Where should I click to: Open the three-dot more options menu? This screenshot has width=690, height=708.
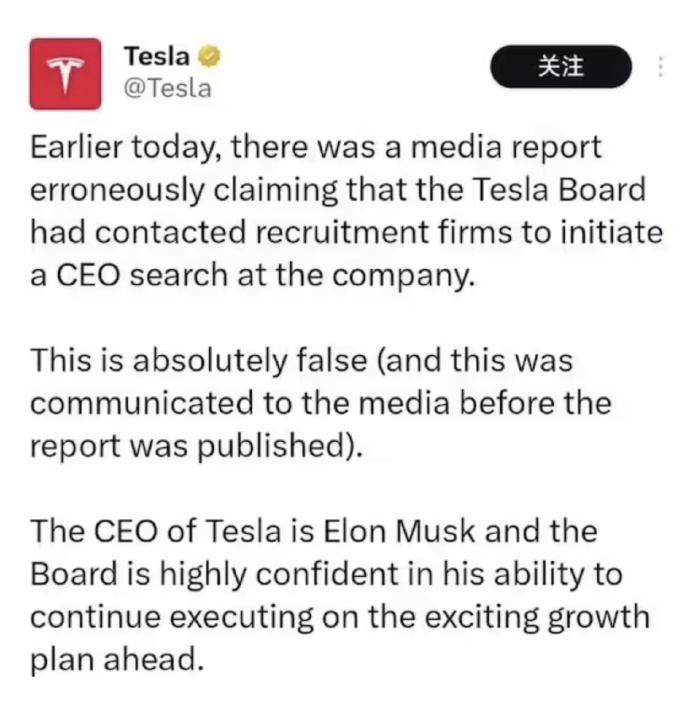(x=660, y=66)
